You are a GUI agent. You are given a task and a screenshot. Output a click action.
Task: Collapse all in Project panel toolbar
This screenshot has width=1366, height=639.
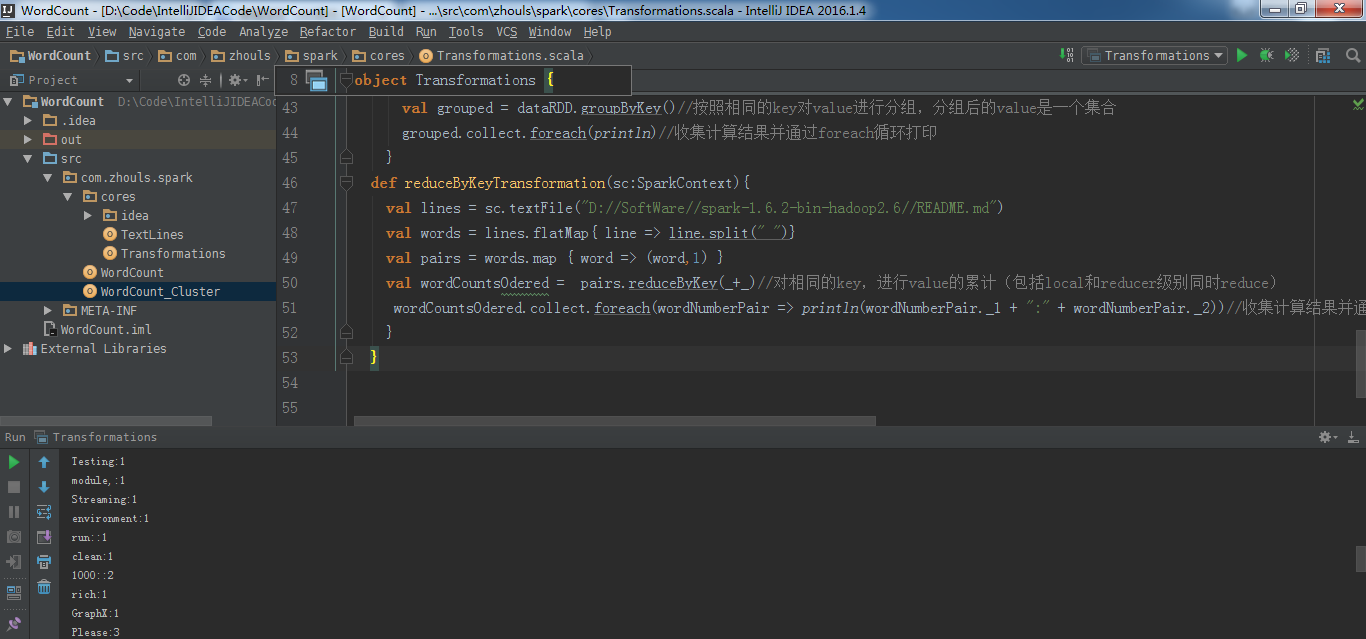click(206, 80)
